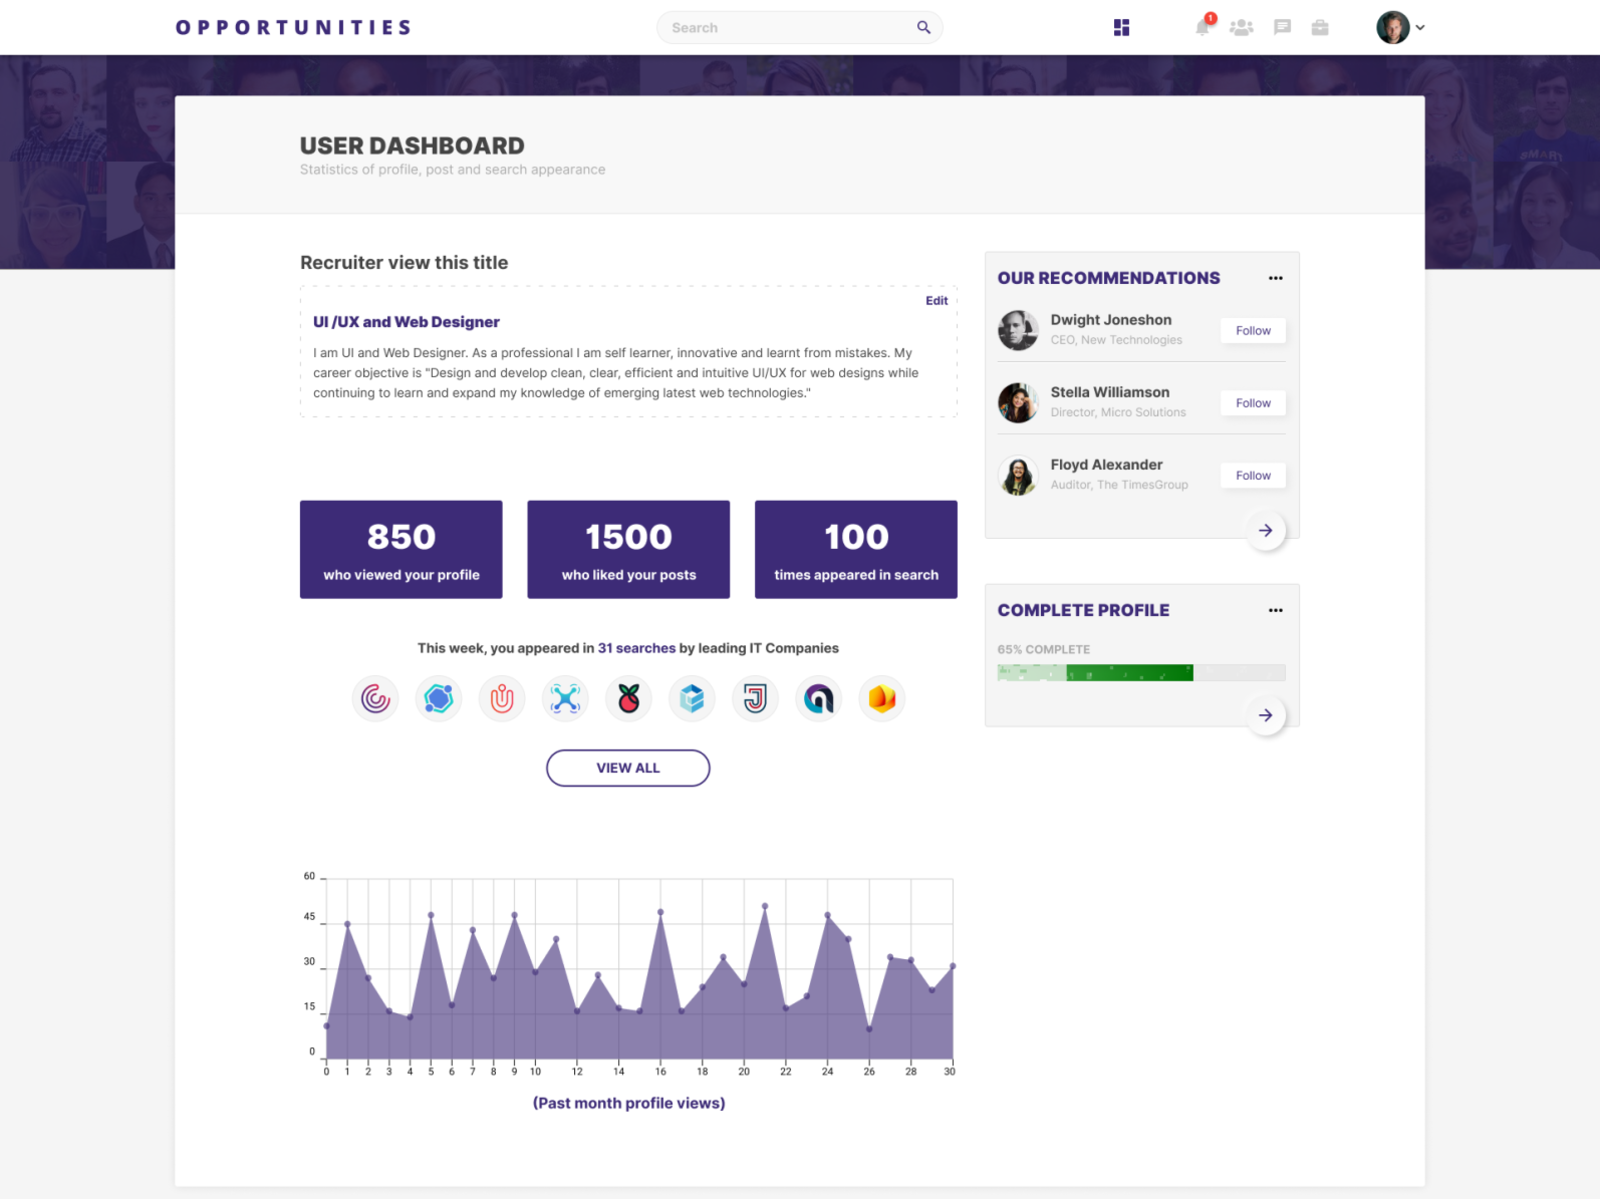The width and height of the screenshot is (1600, 1199).
Task: Select the J letter company logo
Action: [x=755, y=698]
